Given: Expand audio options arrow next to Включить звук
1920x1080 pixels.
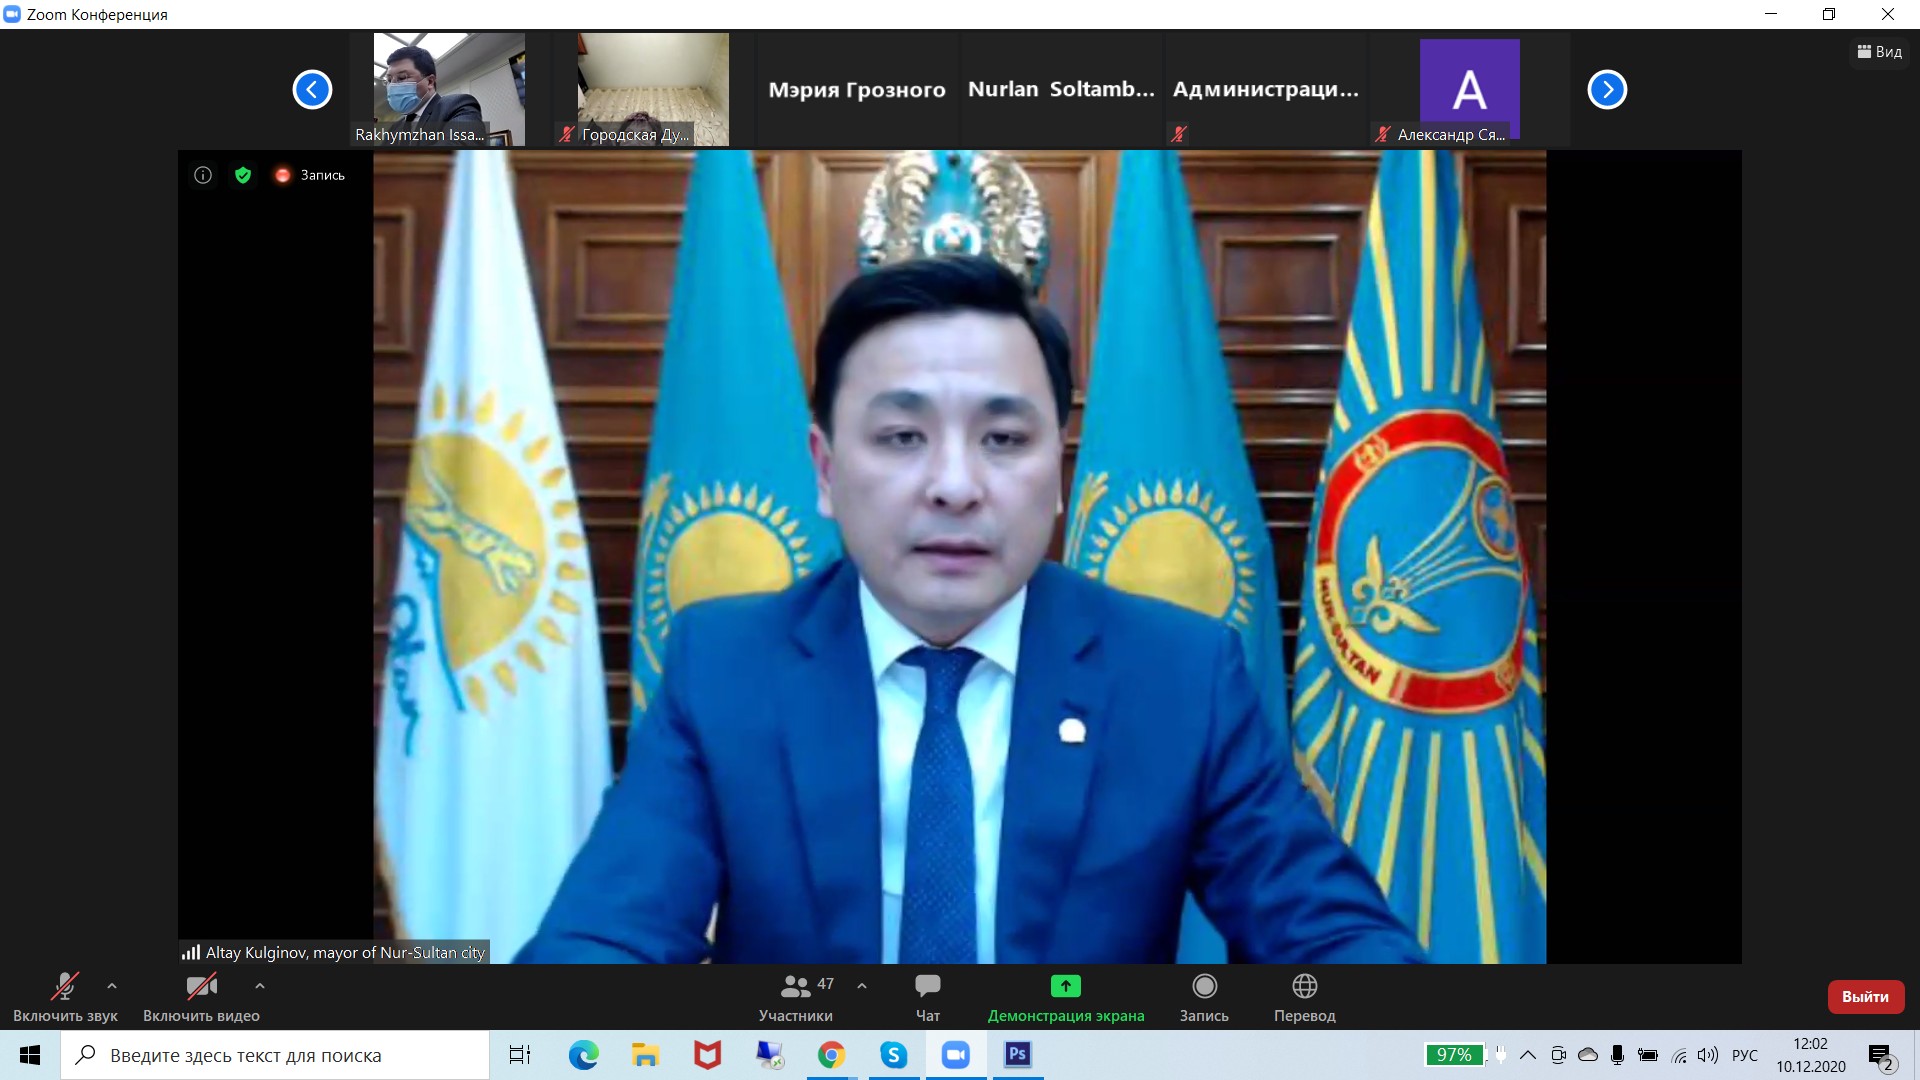Looking at the screenshot, I should pos(112,986).
